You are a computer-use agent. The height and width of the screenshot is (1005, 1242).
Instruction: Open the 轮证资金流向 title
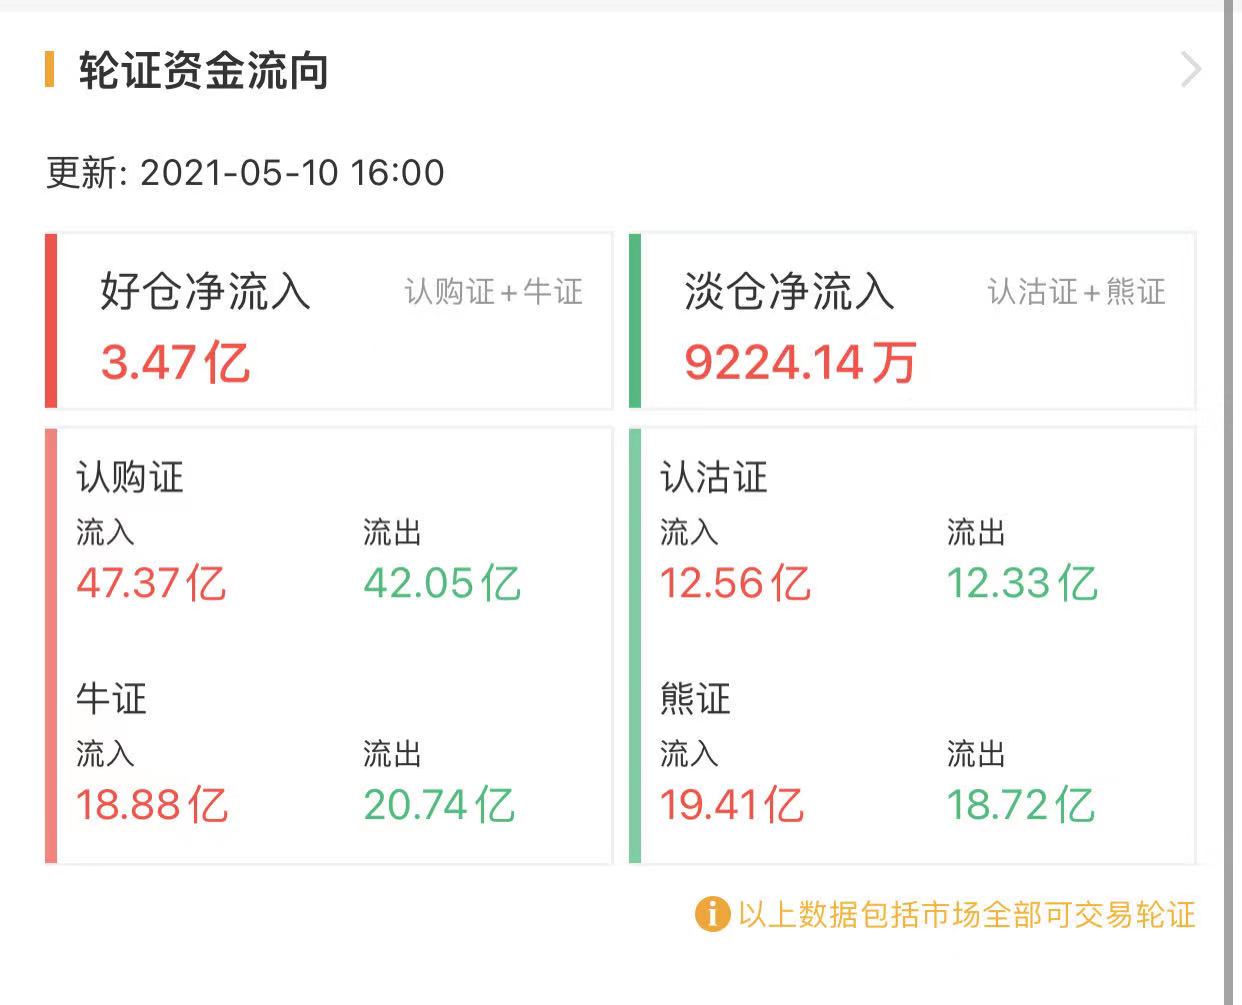pyautogui.click(x=204, y=71)
